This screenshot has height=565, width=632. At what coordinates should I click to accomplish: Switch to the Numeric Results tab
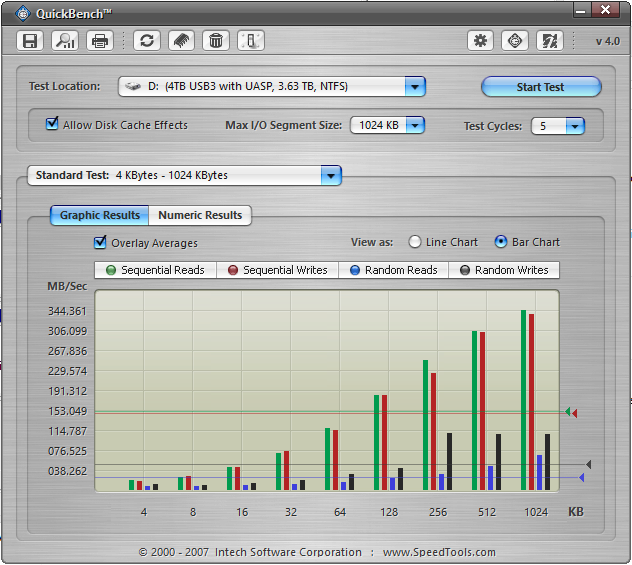[x=200, y=215]
